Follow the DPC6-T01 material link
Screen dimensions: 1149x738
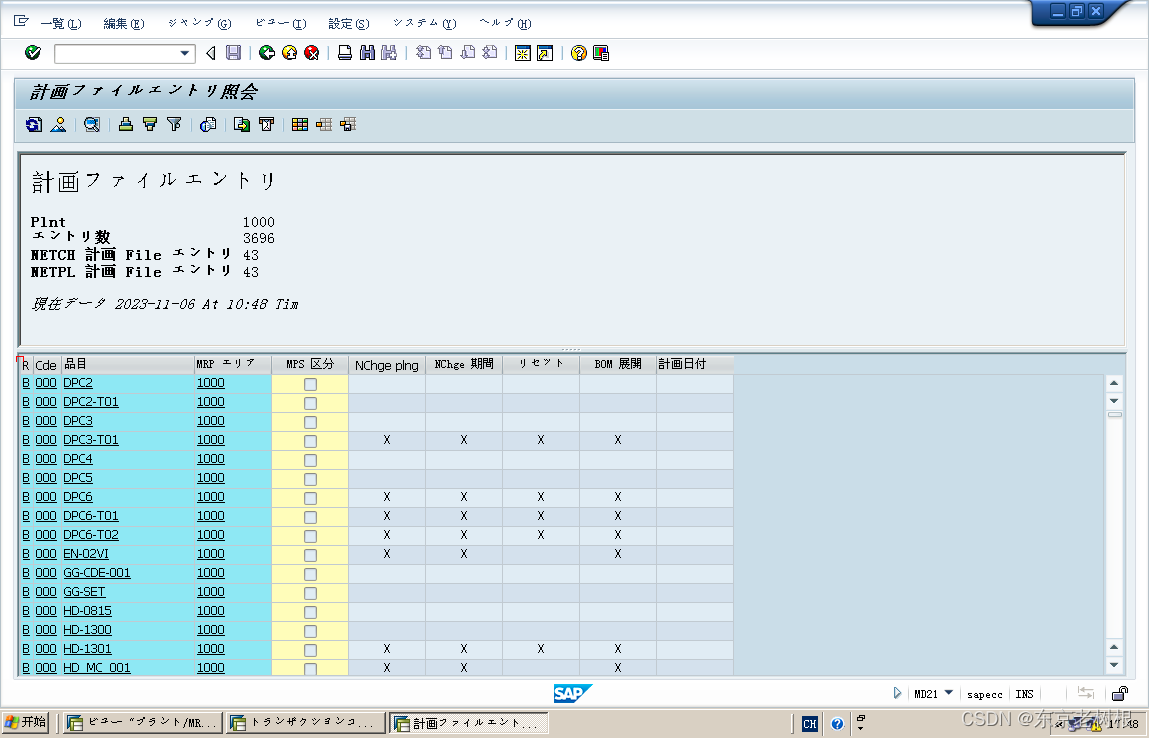click(90, 515)
